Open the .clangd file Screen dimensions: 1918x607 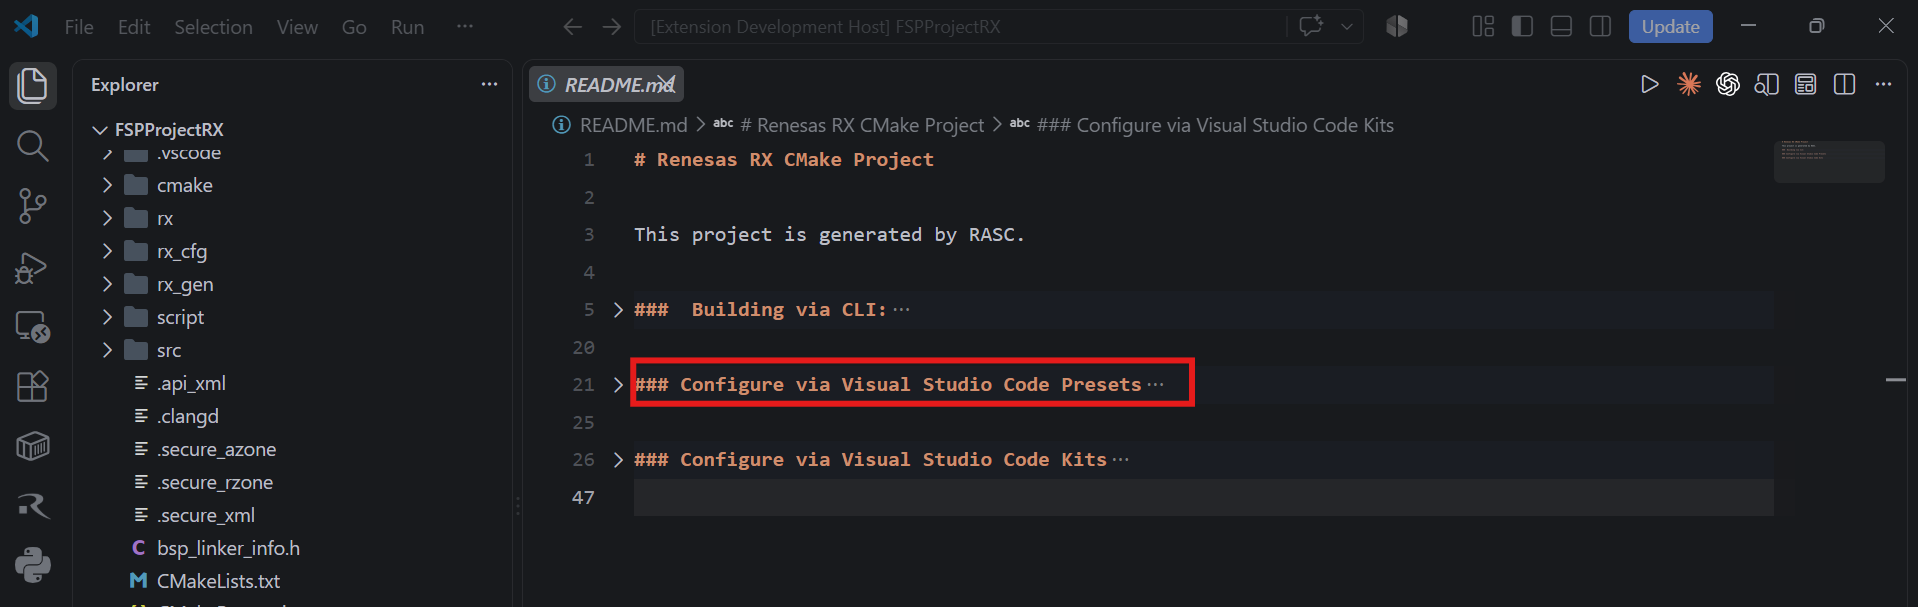(x=187, y=416)
